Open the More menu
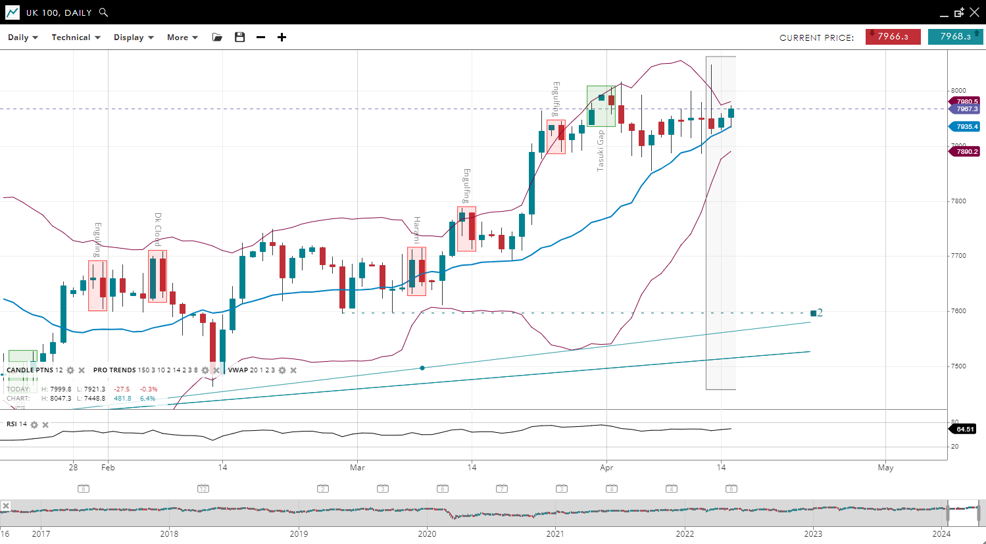This screenshot has width=986, height=544. tap(182, 37)
